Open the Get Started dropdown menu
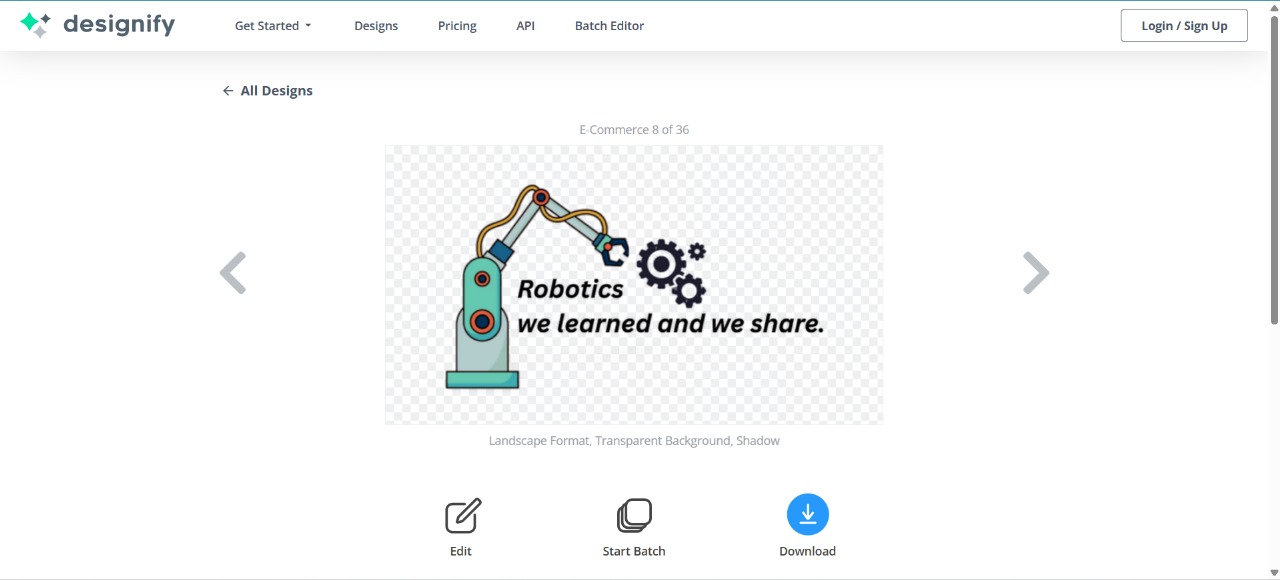 pyautogui.click(x=273, y=26)
